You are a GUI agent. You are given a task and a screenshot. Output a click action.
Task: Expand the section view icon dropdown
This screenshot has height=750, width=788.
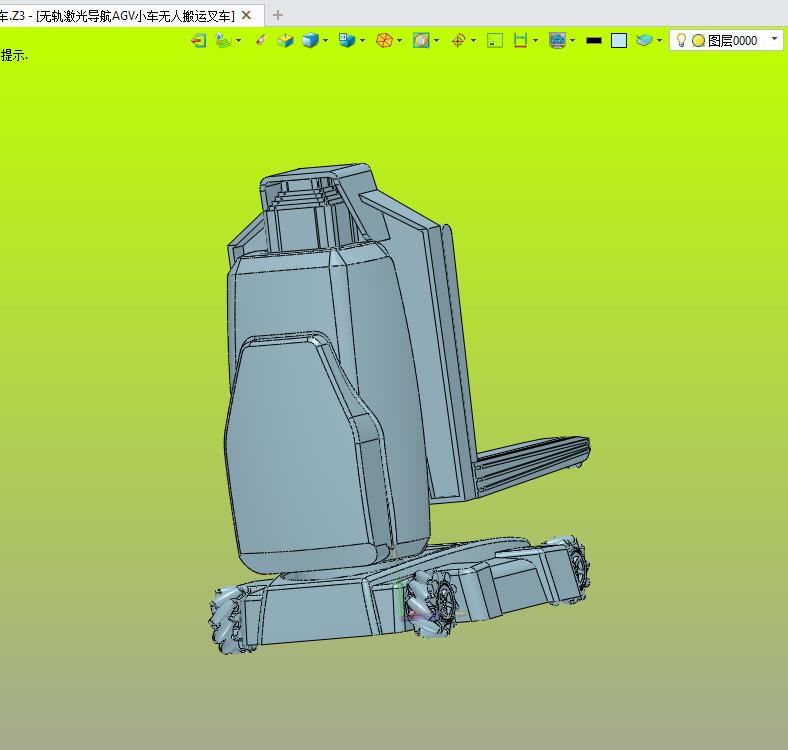click(x=436, y=40)
